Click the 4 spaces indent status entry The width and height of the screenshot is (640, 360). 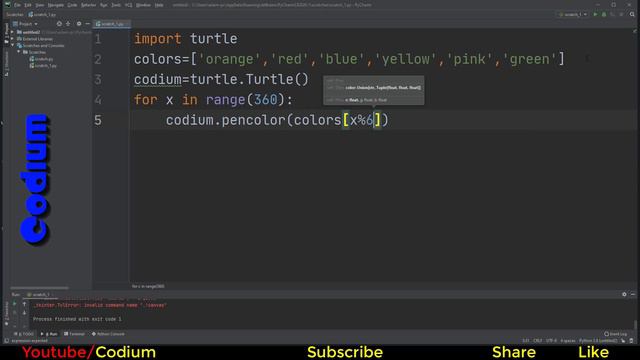(x=568, y=340)
